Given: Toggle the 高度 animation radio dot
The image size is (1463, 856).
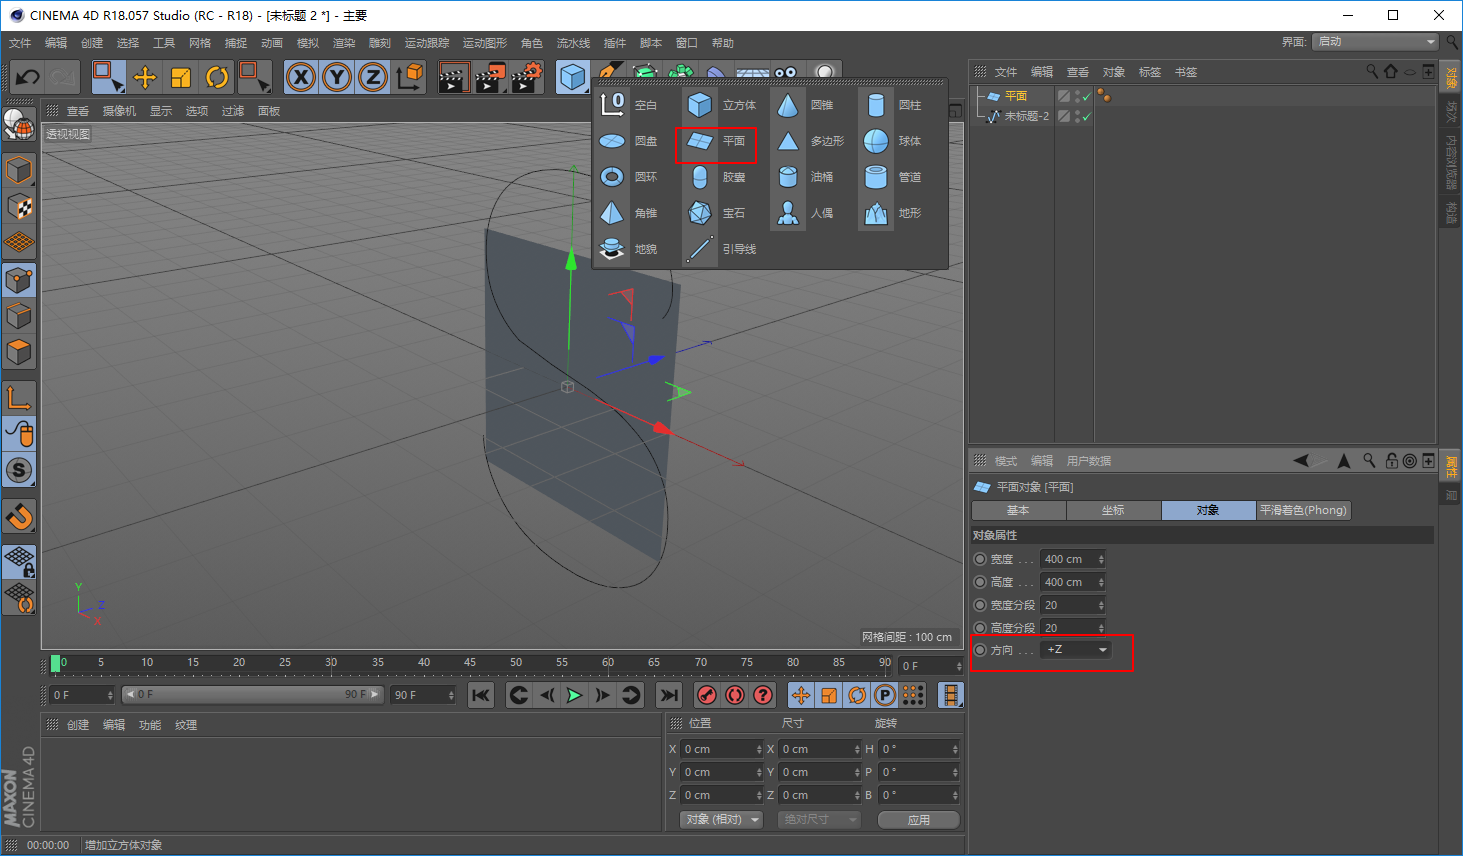Looking at the screenshot, I should click(980, 582).
